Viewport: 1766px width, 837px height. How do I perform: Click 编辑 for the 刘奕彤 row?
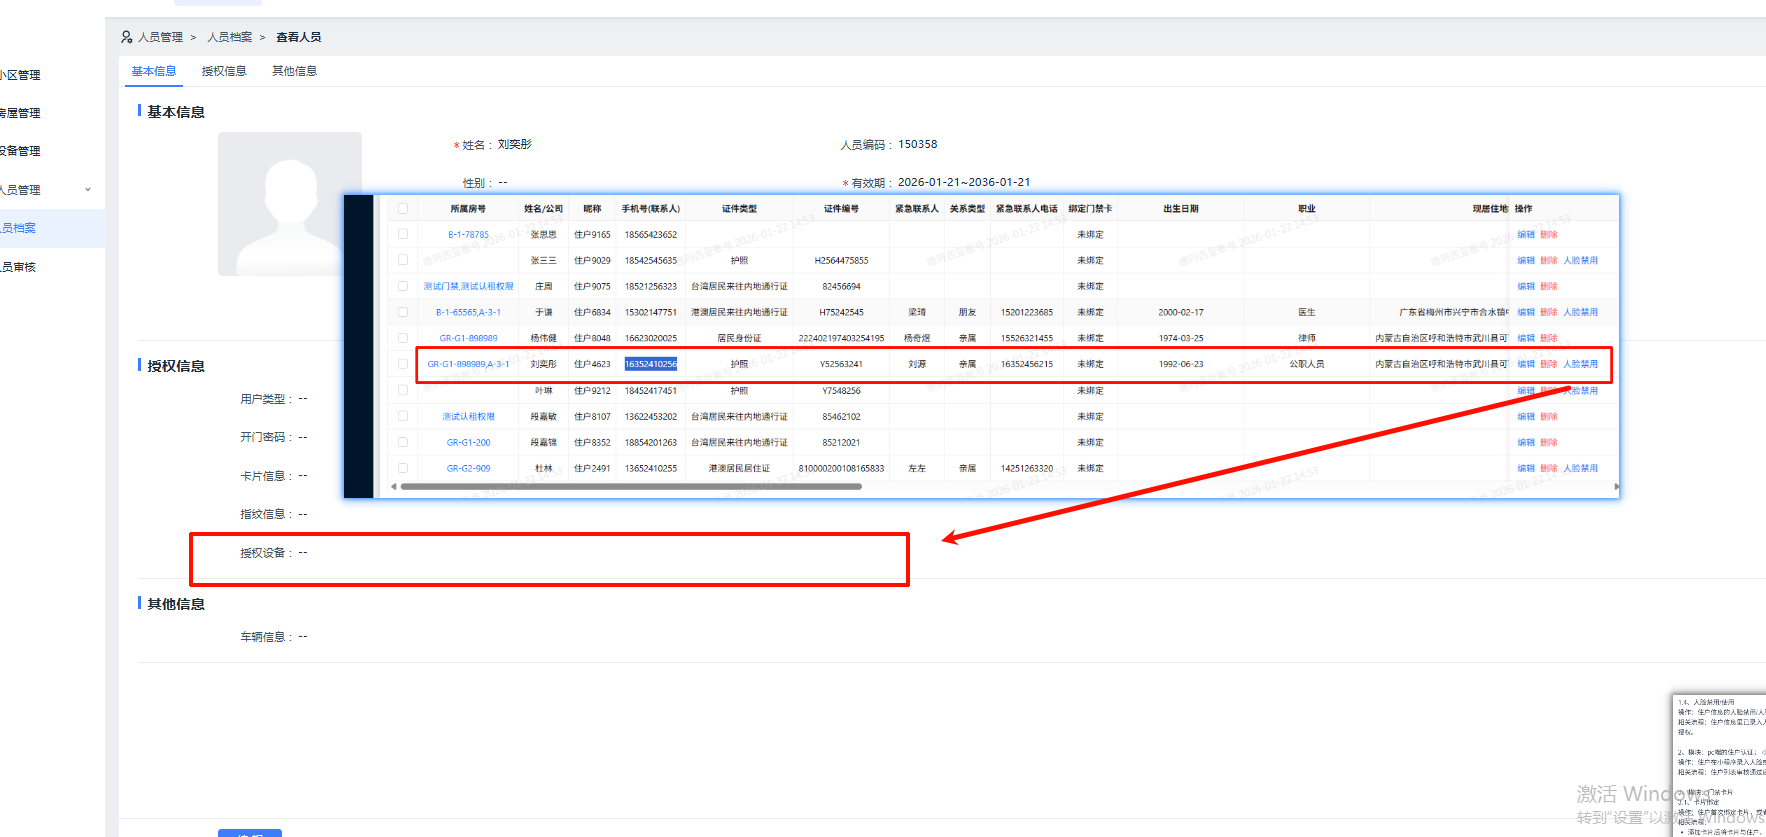tap(1525, 364)
